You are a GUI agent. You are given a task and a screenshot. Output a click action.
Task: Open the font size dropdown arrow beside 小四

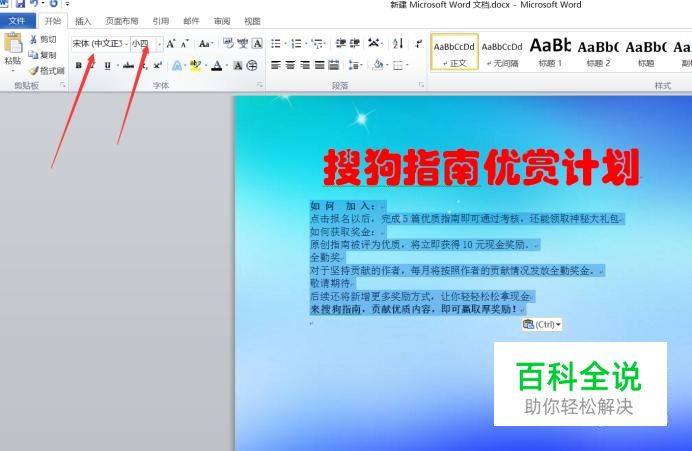(x=159, y=44)
